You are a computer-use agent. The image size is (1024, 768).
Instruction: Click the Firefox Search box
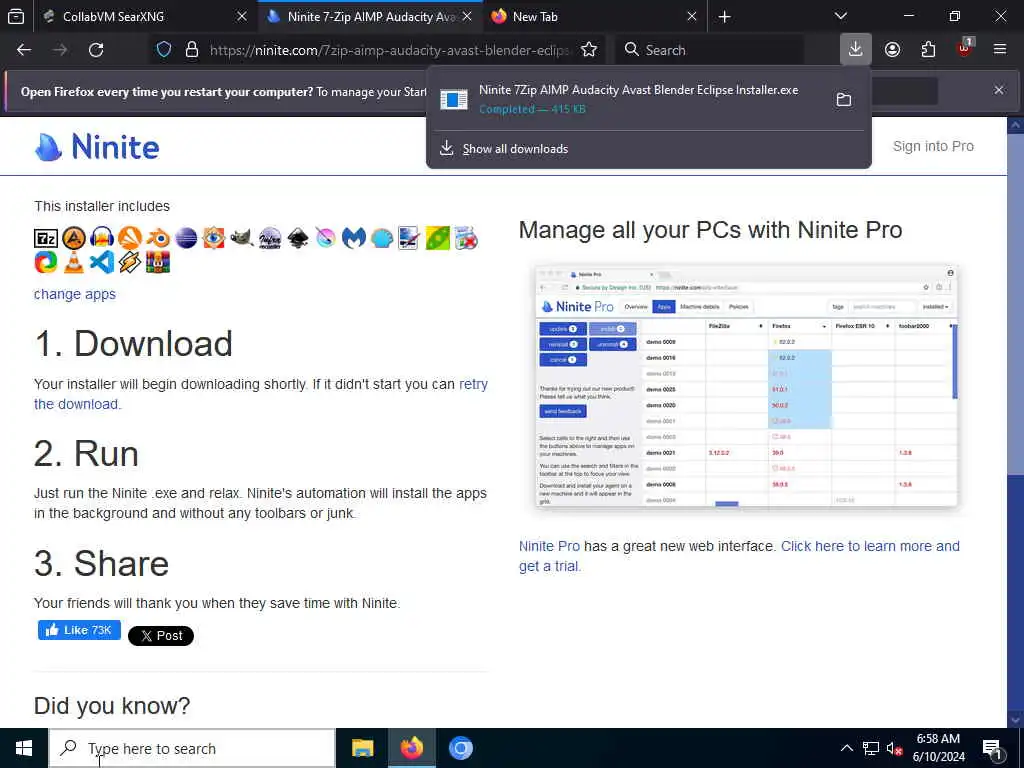(709, 50)
